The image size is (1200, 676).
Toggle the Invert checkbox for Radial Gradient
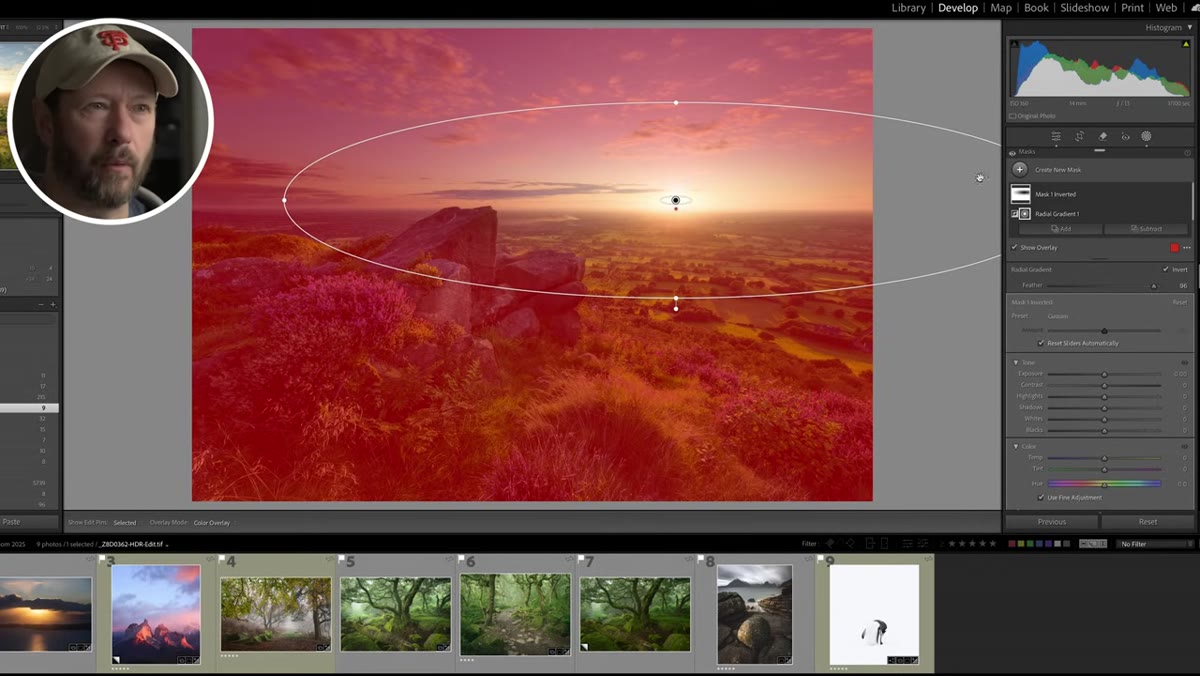click(1166, 269)
